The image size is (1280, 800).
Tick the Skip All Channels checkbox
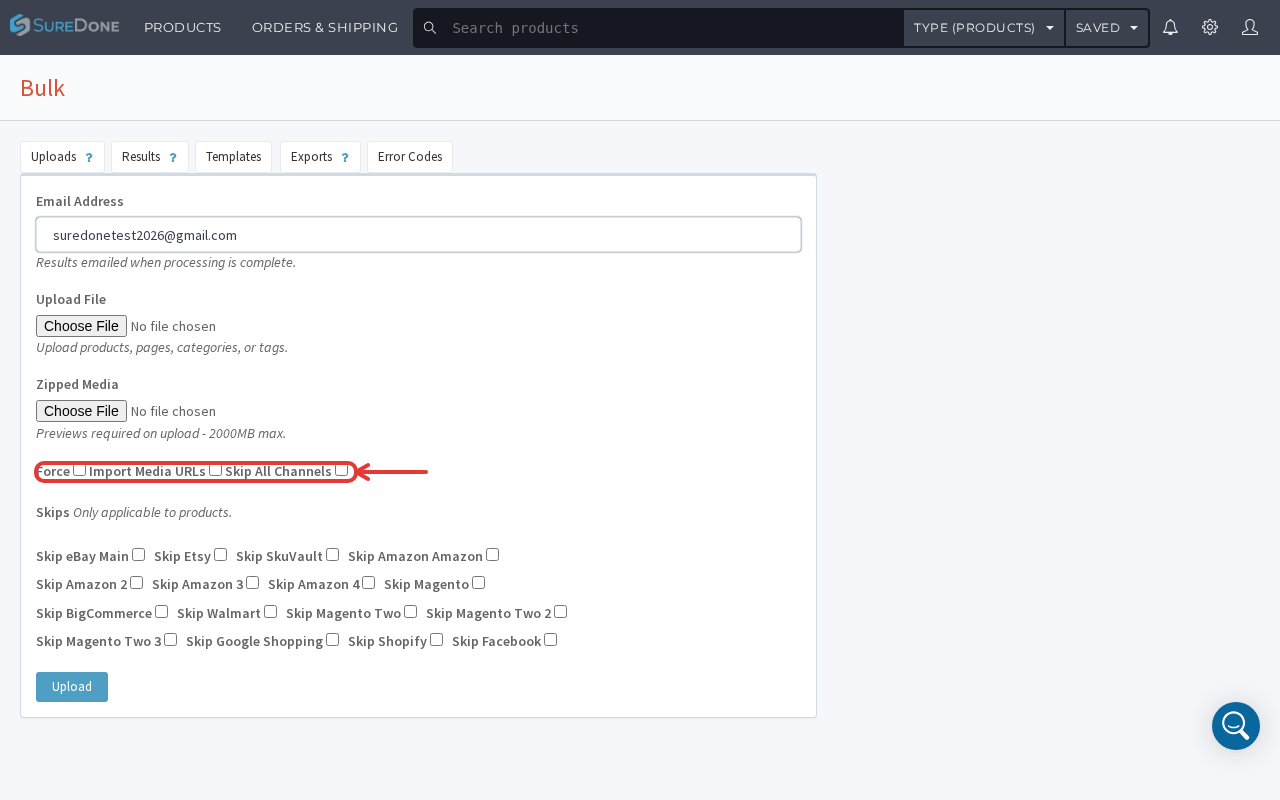tap(341, 469)
